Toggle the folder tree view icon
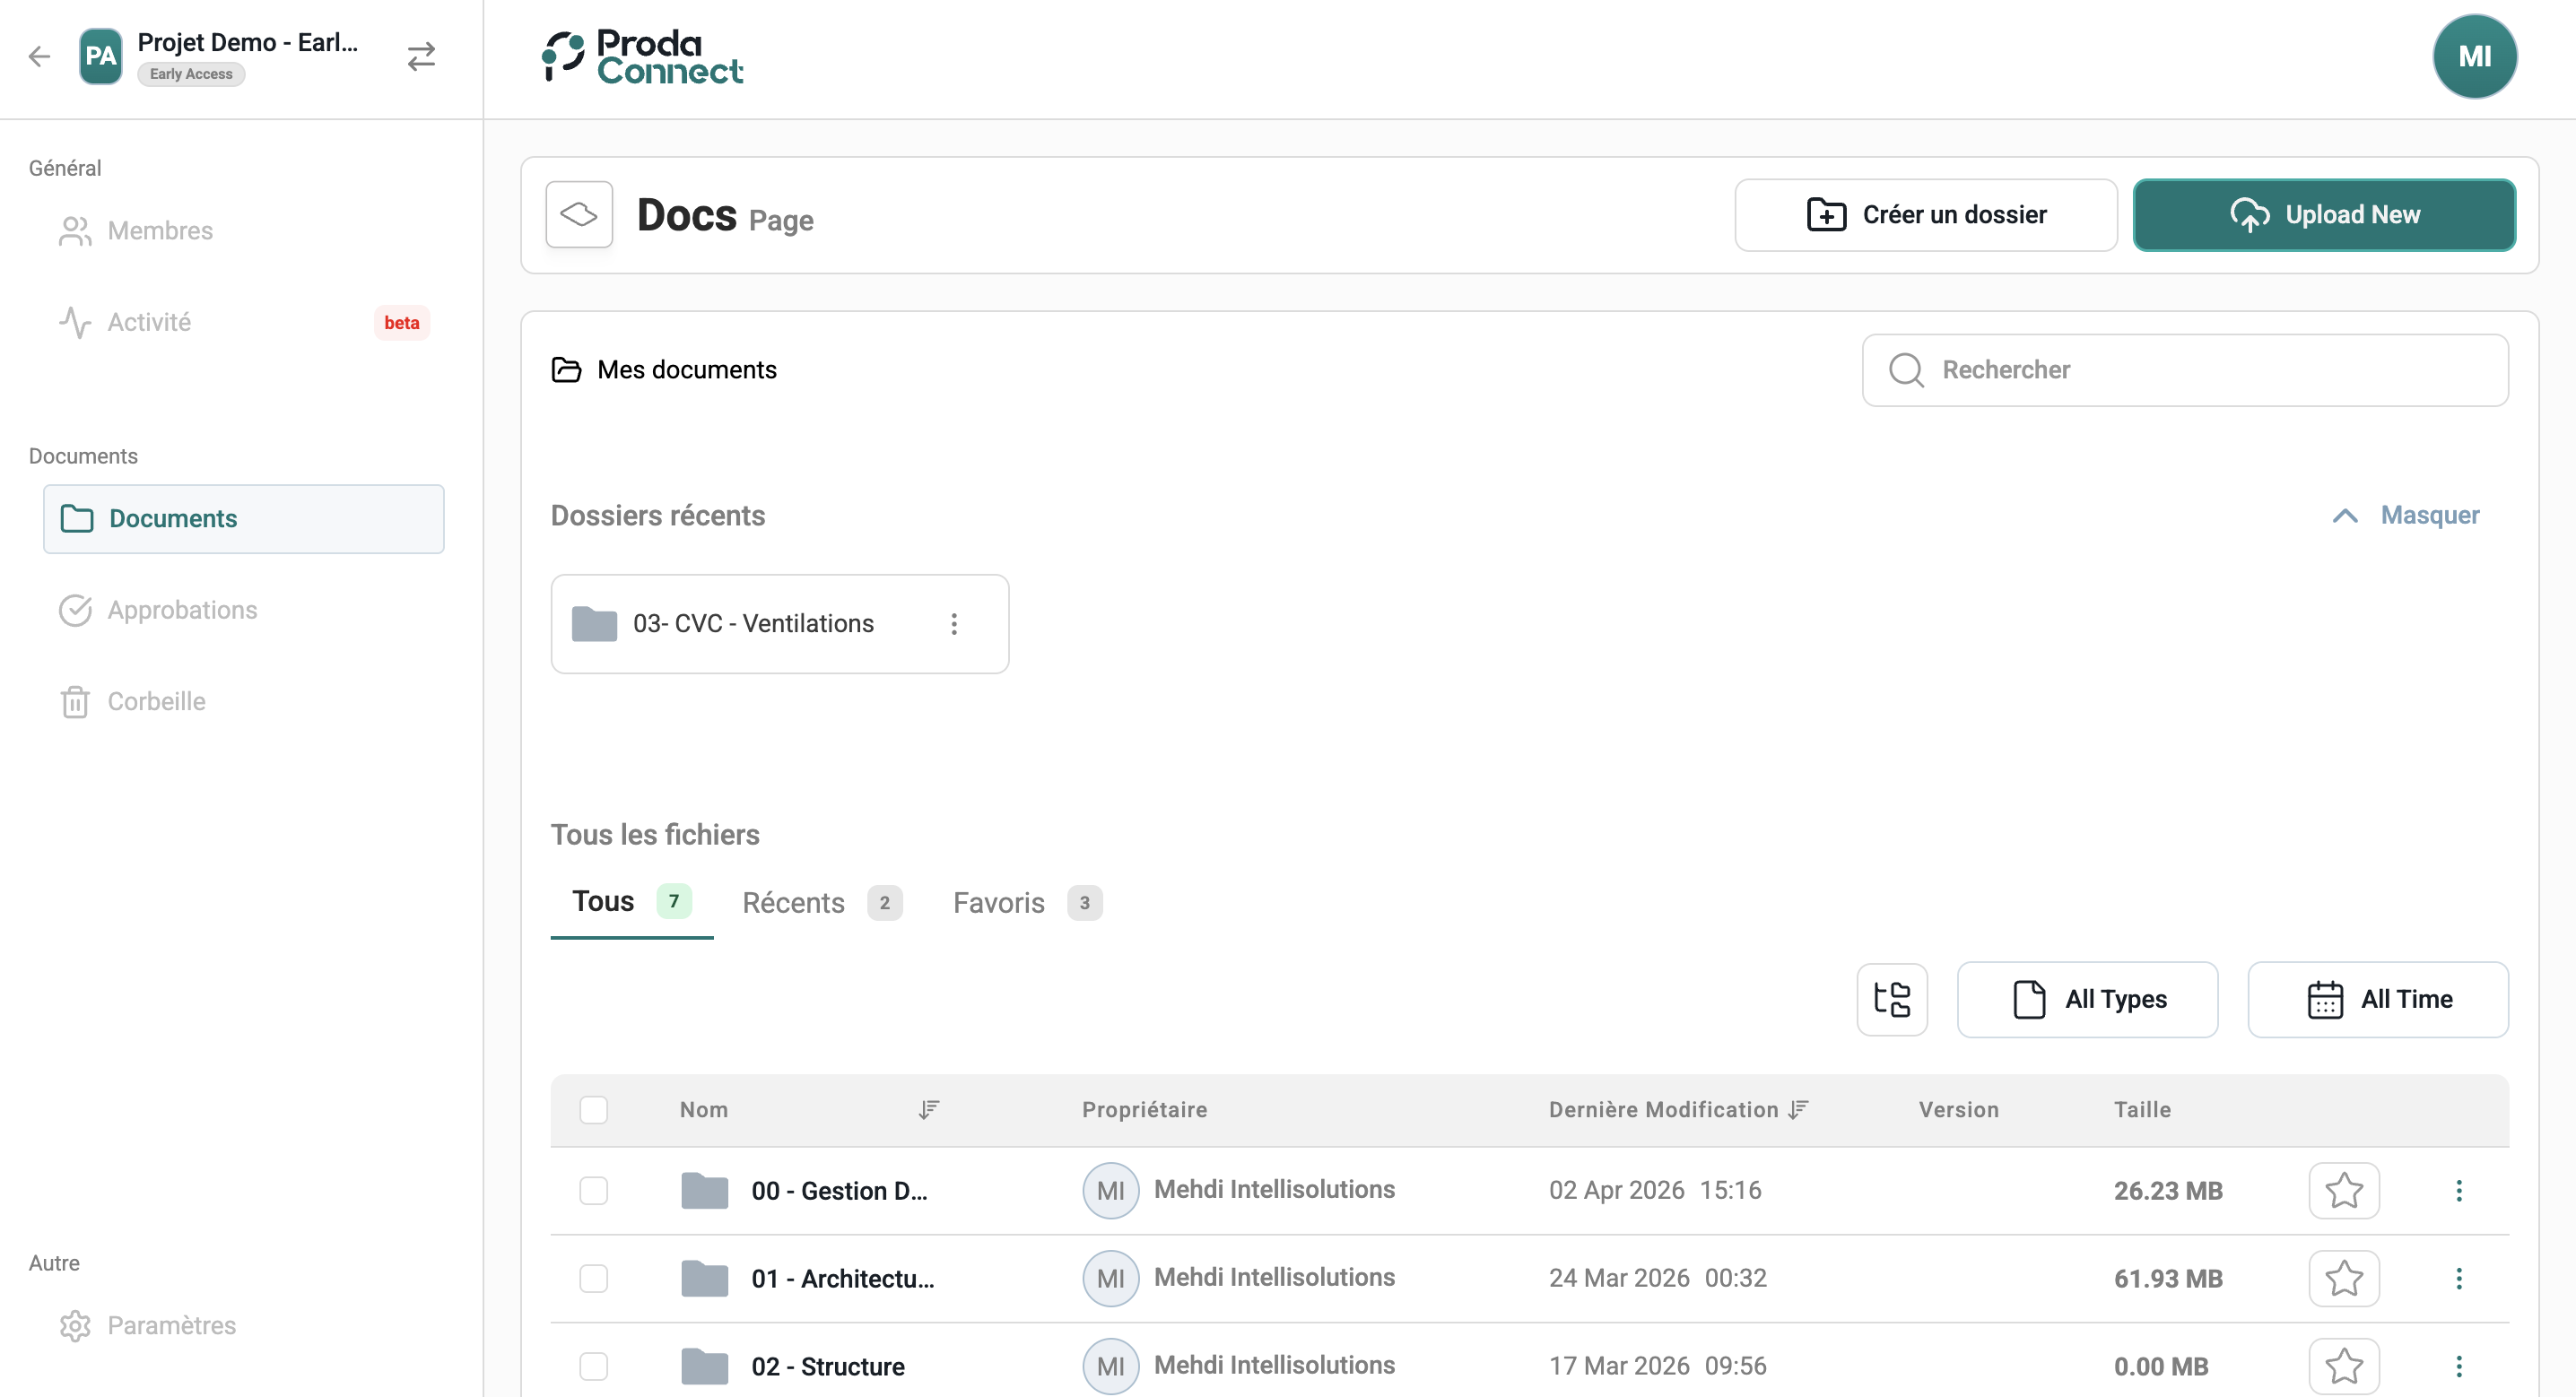 point(1892,999)
